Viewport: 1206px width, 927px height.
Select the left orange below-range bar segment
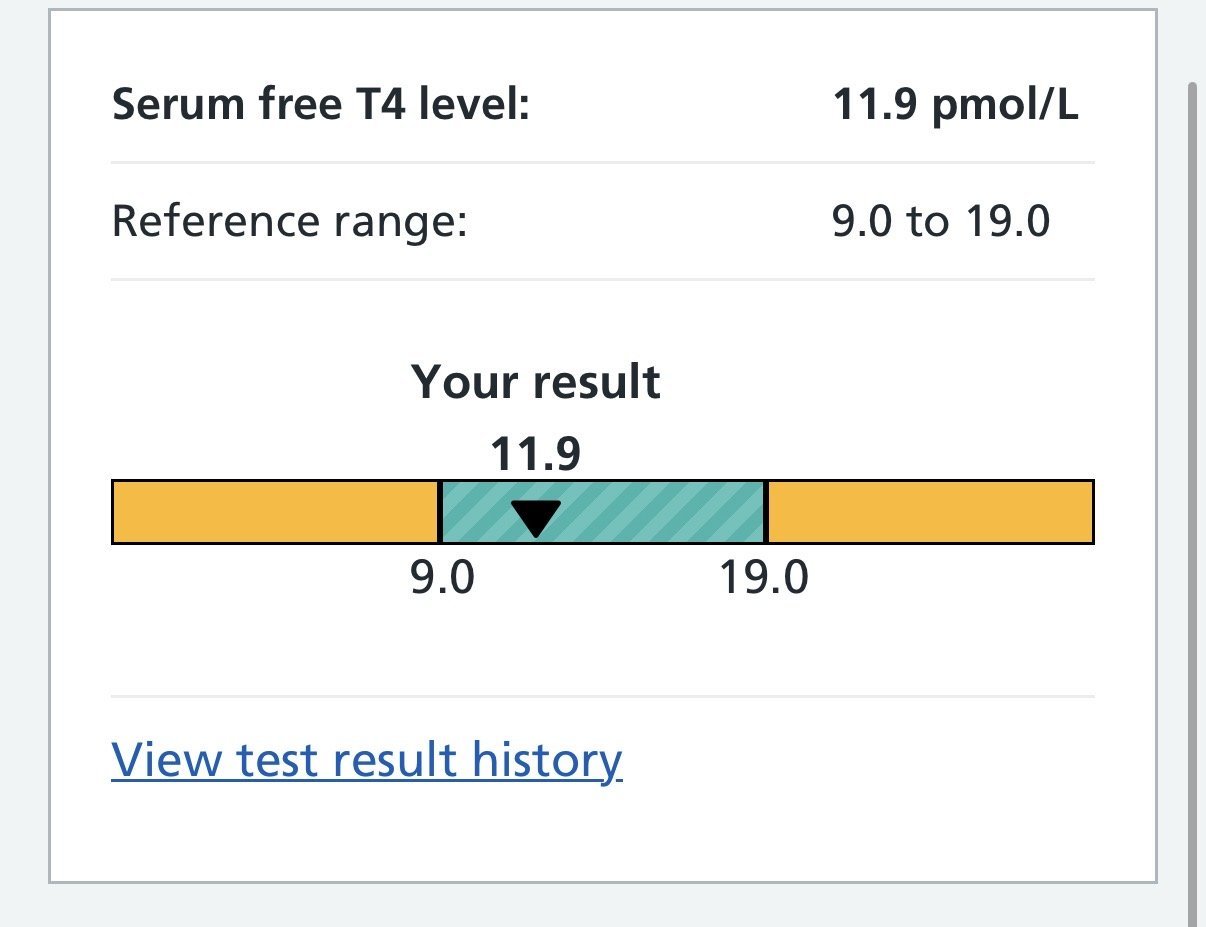pos(275,512)
